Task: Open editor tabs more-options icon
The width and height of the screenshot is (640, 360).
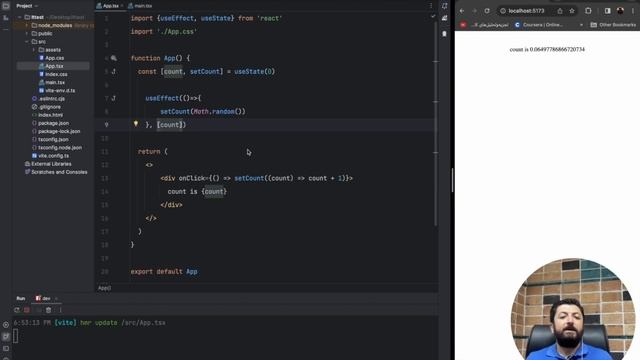Action: click(x=431, y=6)
